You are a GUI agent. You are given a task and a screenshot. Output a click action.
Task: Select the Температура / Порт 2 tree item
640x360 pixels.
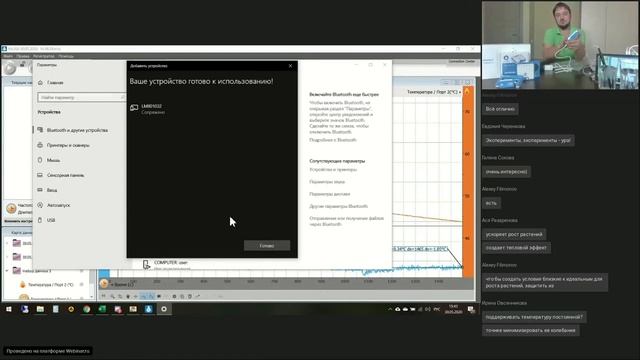click(x=51, y=284)
